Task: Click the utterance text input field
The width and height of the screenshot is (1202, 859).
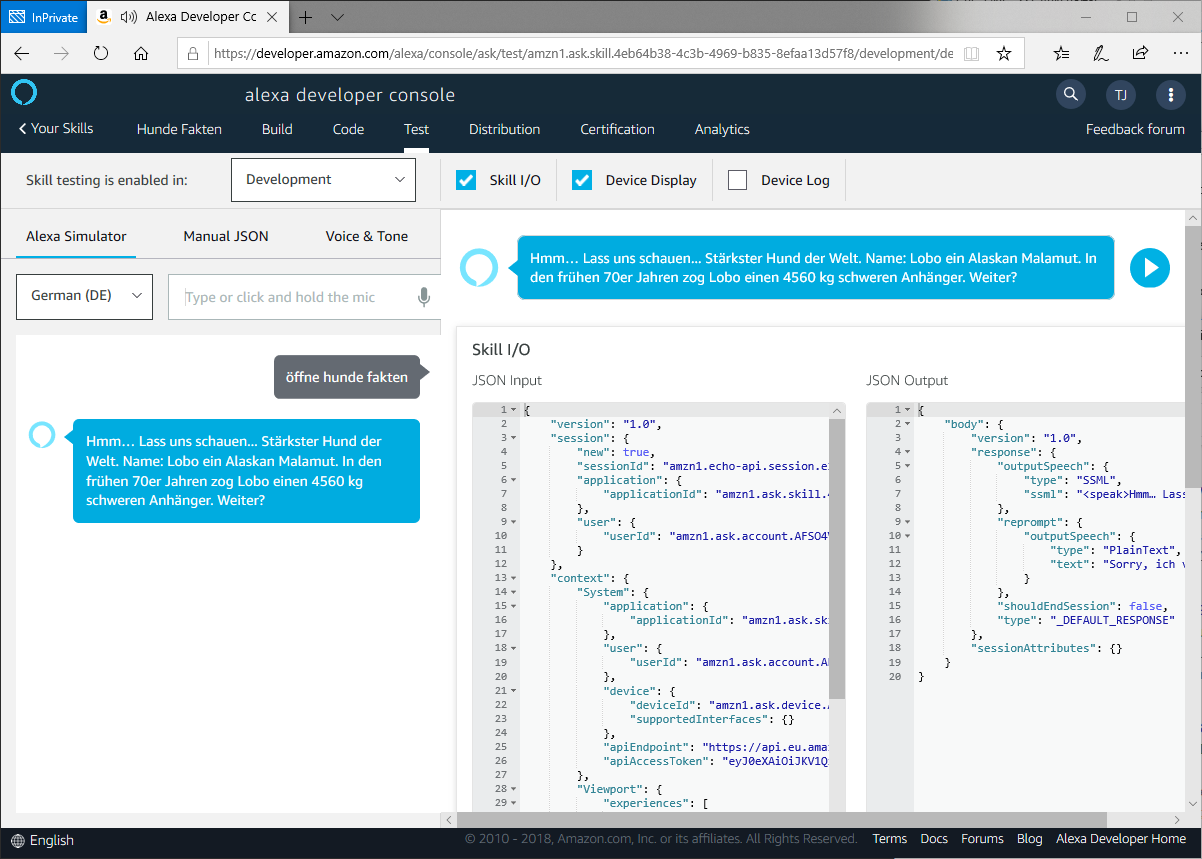Action: (x=290, y=297)
